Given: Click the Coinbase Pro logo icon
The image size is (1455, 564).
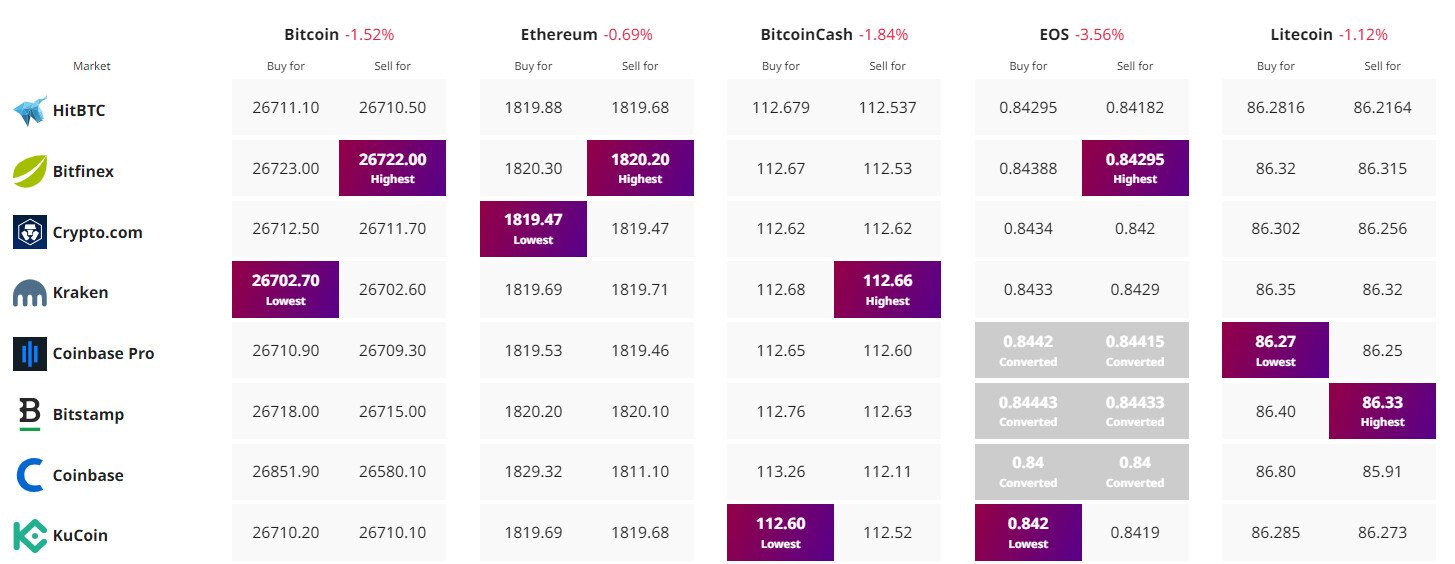Looking at the screenshot, I should [x=30, y=353].
